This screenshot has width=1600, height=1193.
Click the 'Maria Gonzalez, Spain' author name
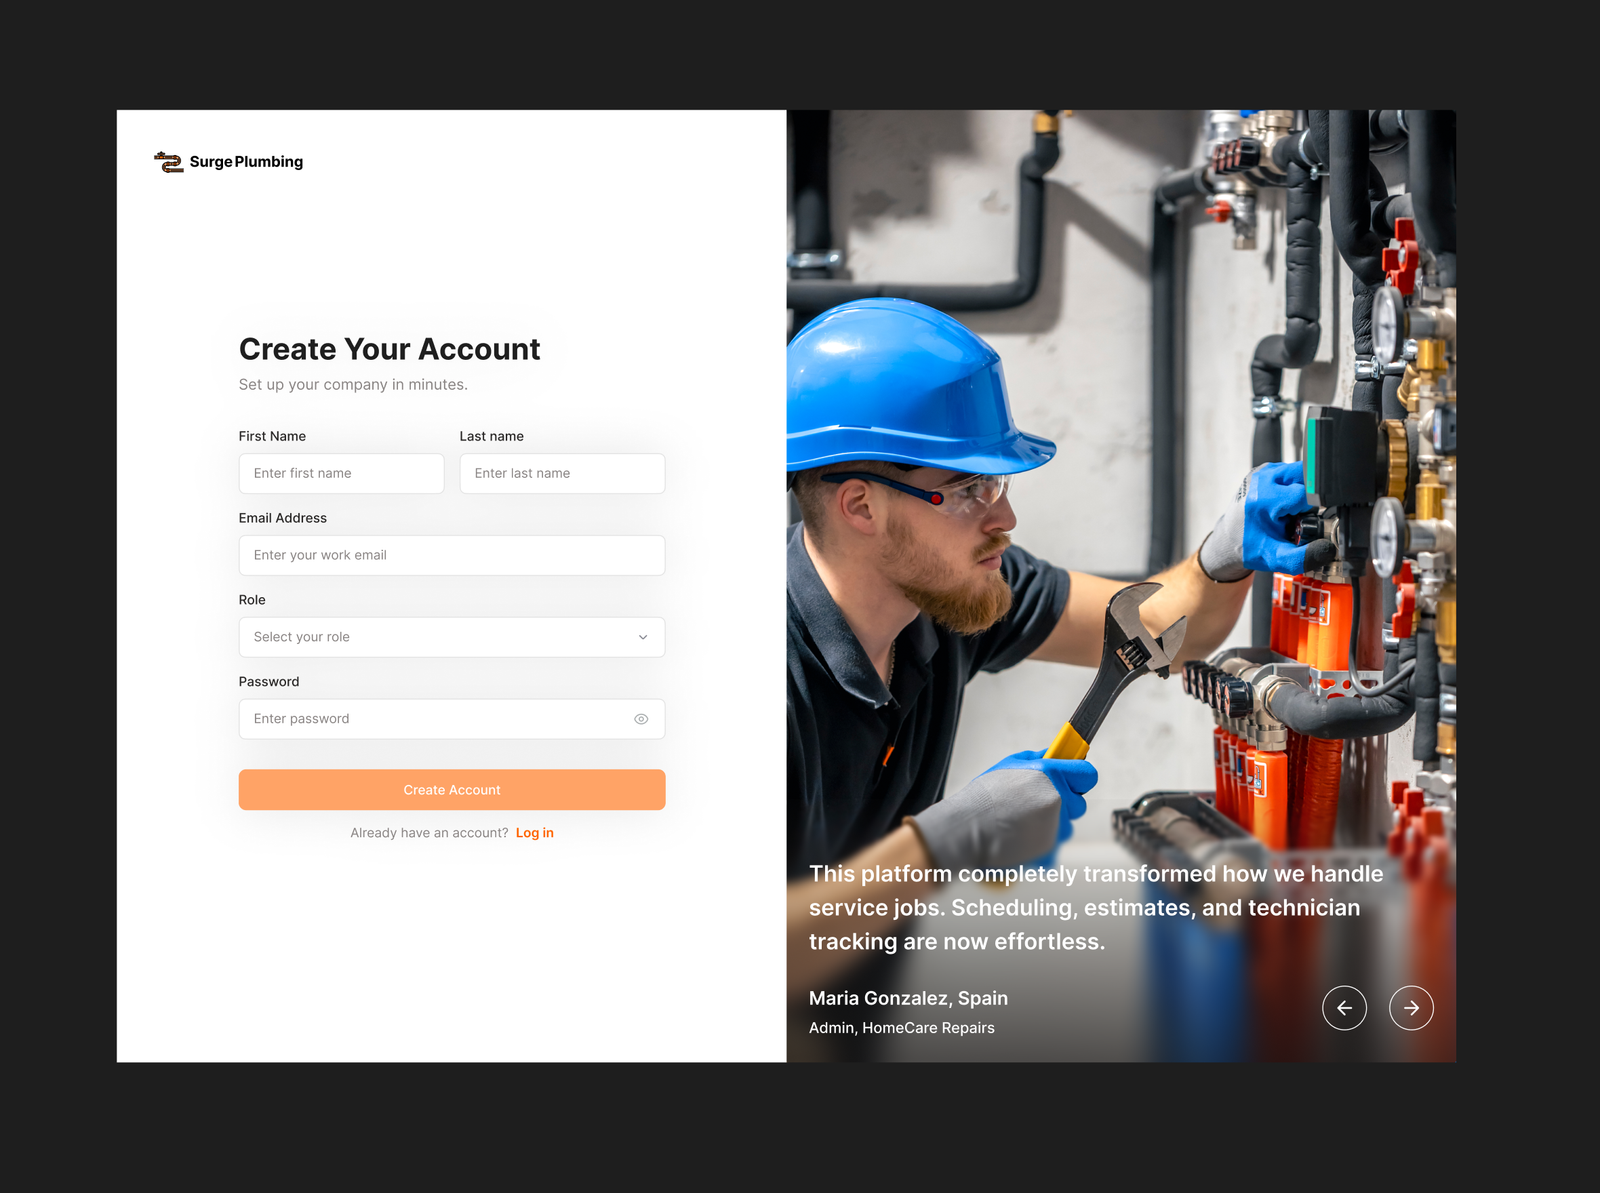click(x=908, y=998)
